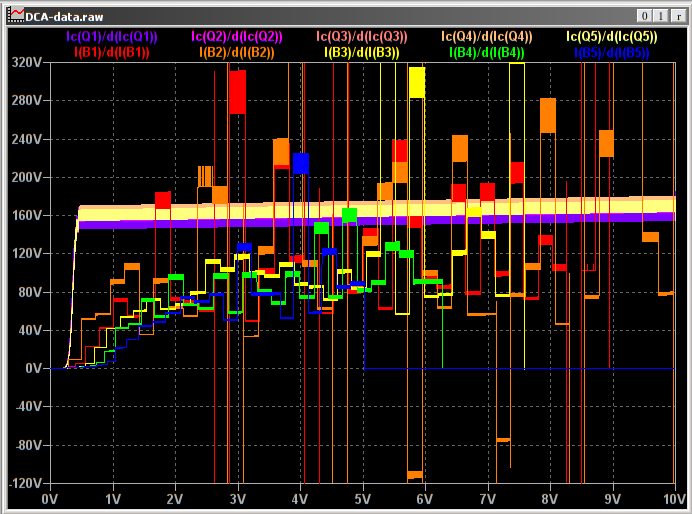This screenshot has width=692, height=514.
Task: Click the -120V vertical axis label
Action: click(26, 483)
